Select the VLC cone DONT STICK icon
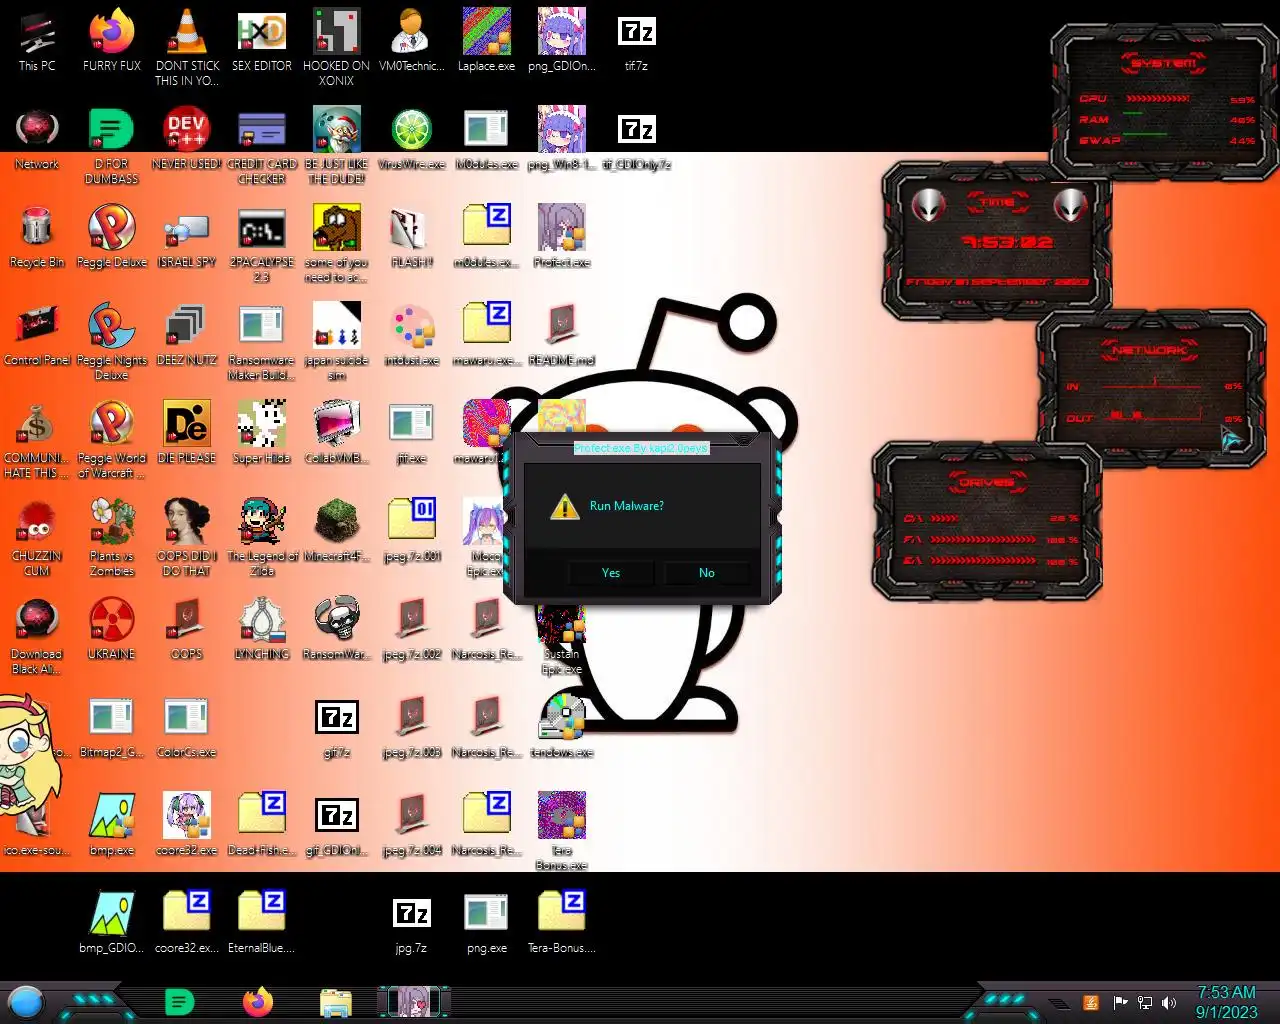The height and width of the screenshot is (1024, 1280). pyautogui.click(x=187, y=48)
